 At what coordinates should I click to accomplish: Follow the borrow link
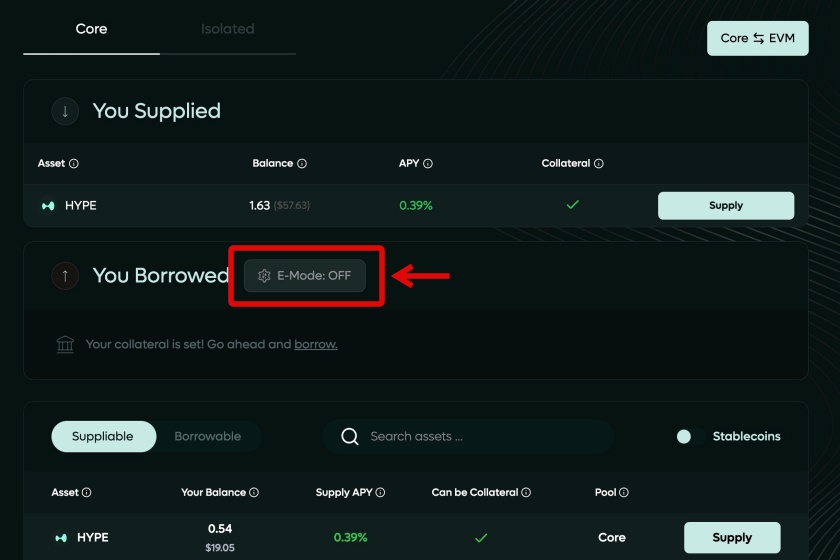coord(316,344)
